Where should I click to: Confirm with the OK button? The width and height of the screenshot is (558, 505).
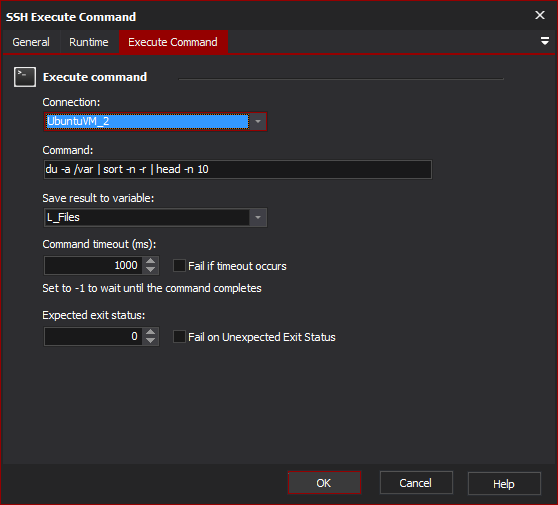(x=324, y=483)
